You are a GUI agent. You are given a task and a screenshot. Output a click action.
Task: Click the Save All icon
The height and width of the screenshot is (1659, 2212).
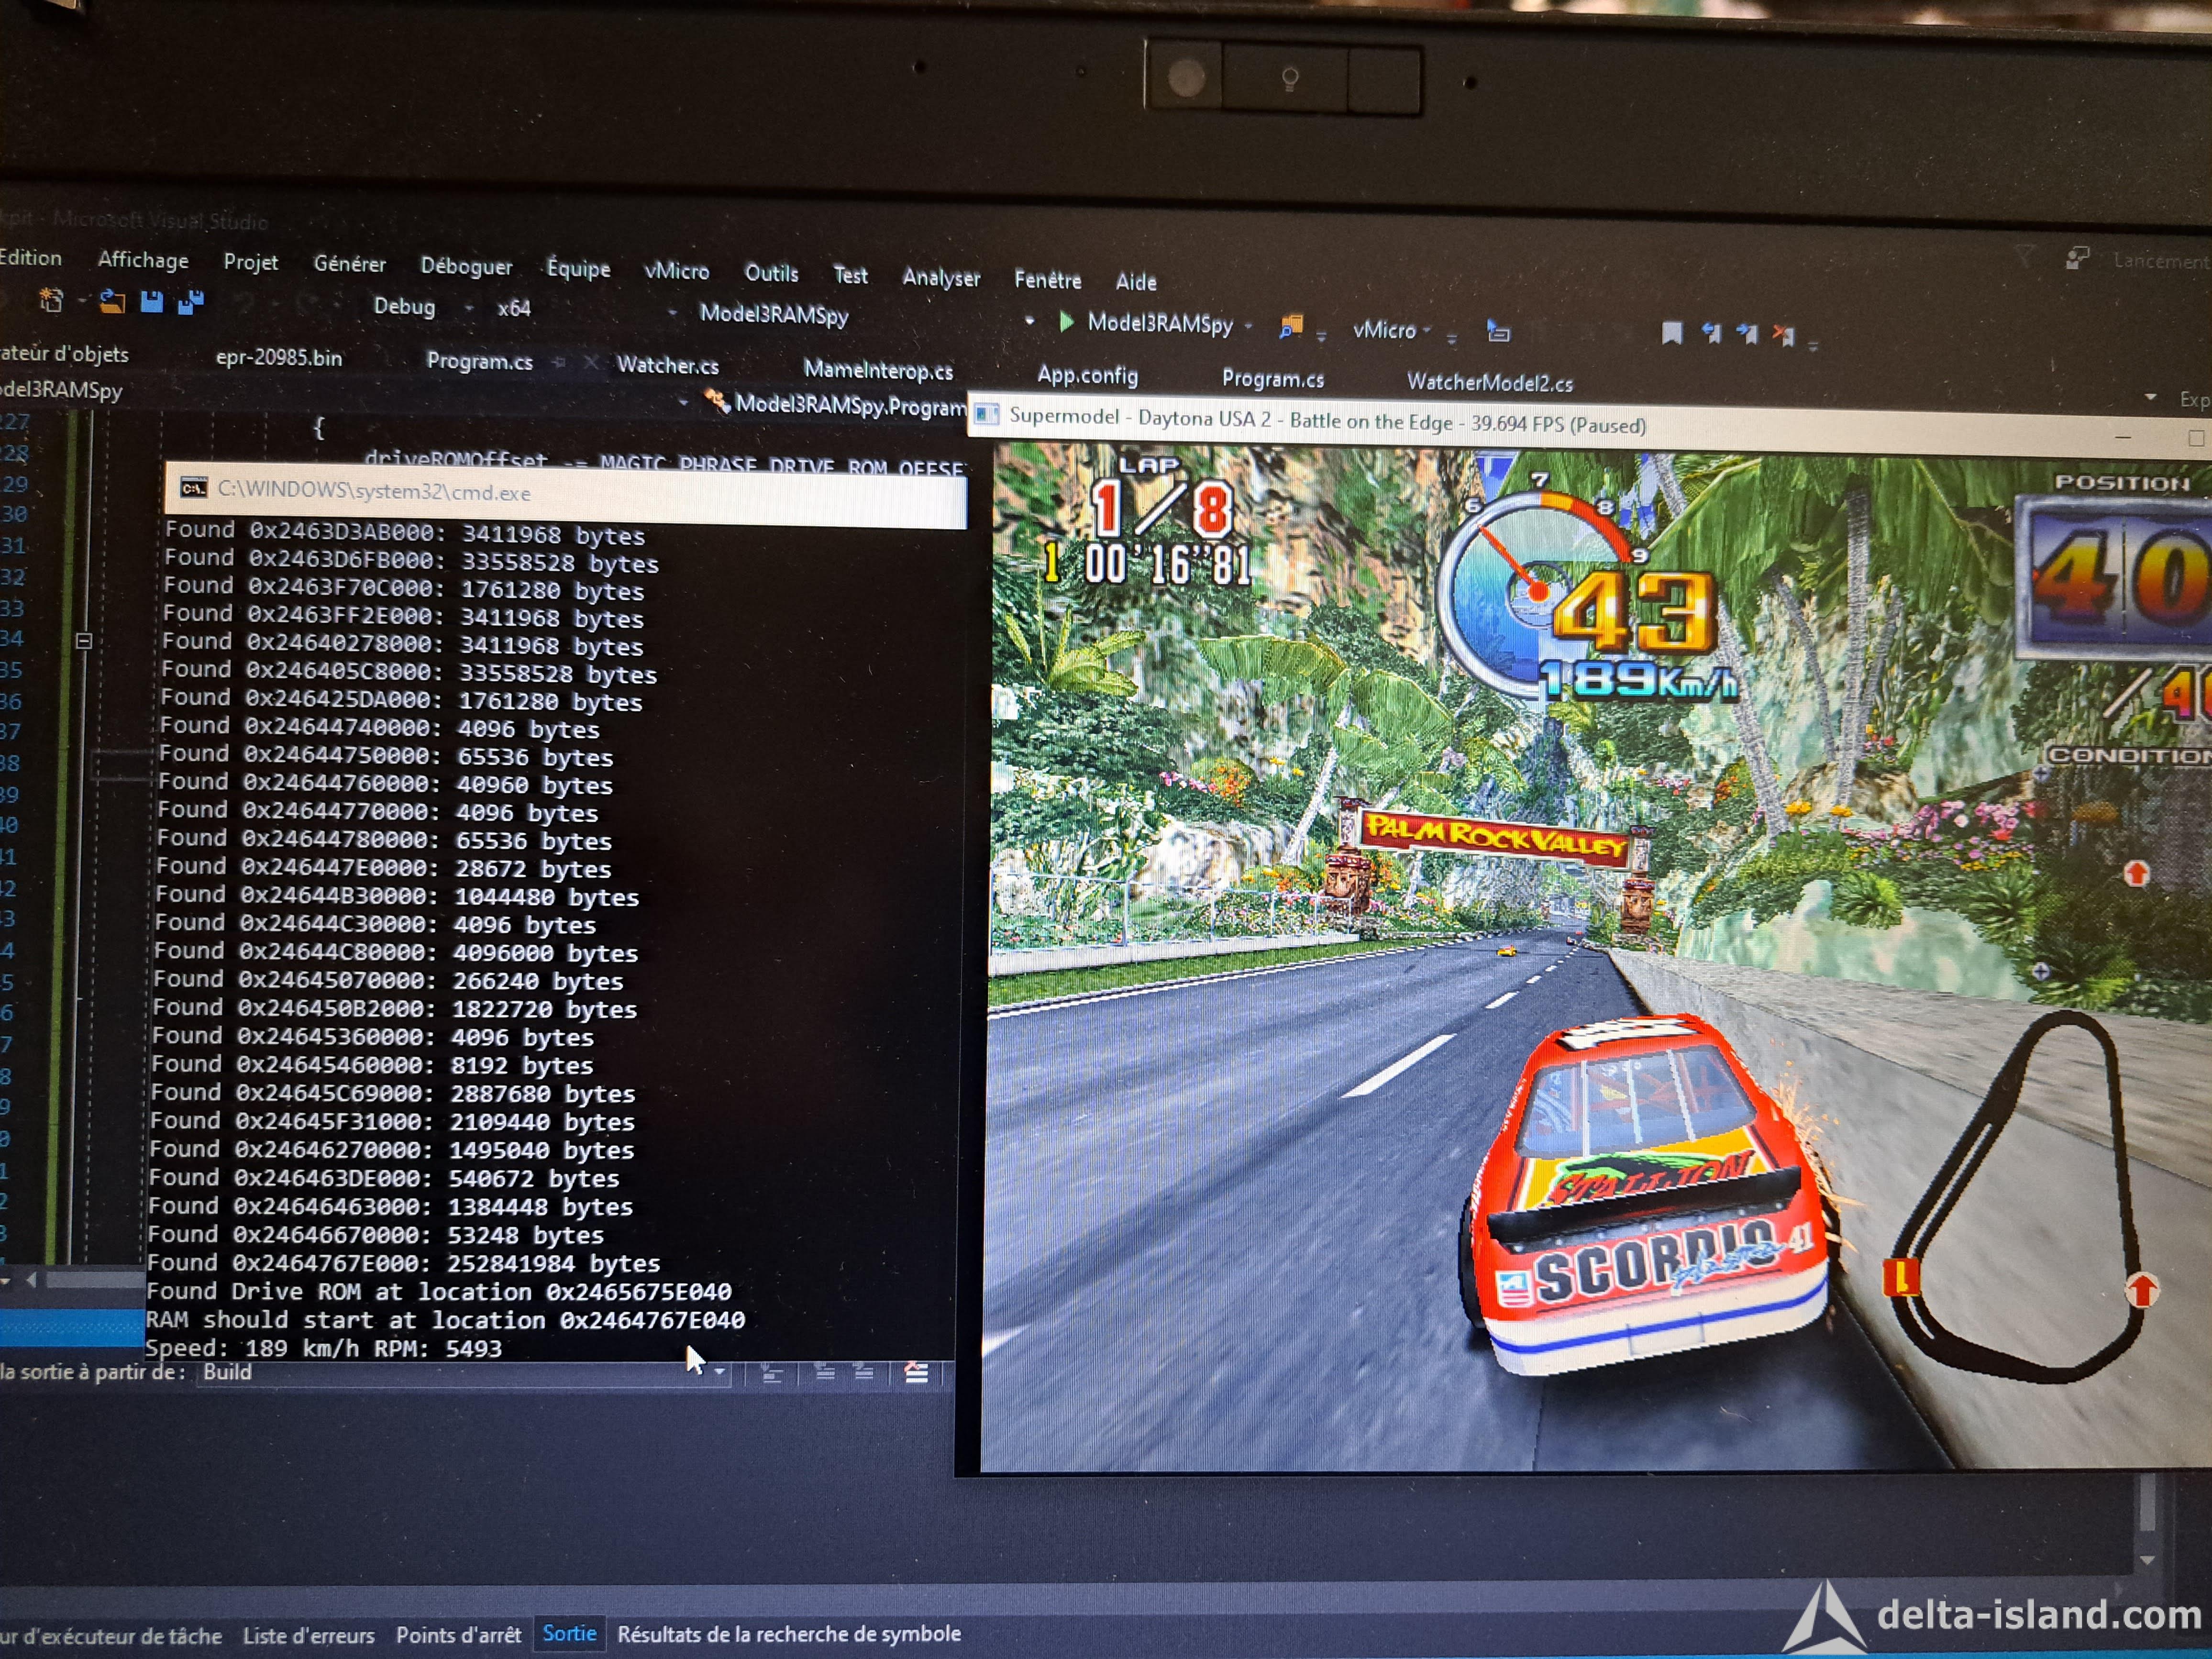point(190,302)
